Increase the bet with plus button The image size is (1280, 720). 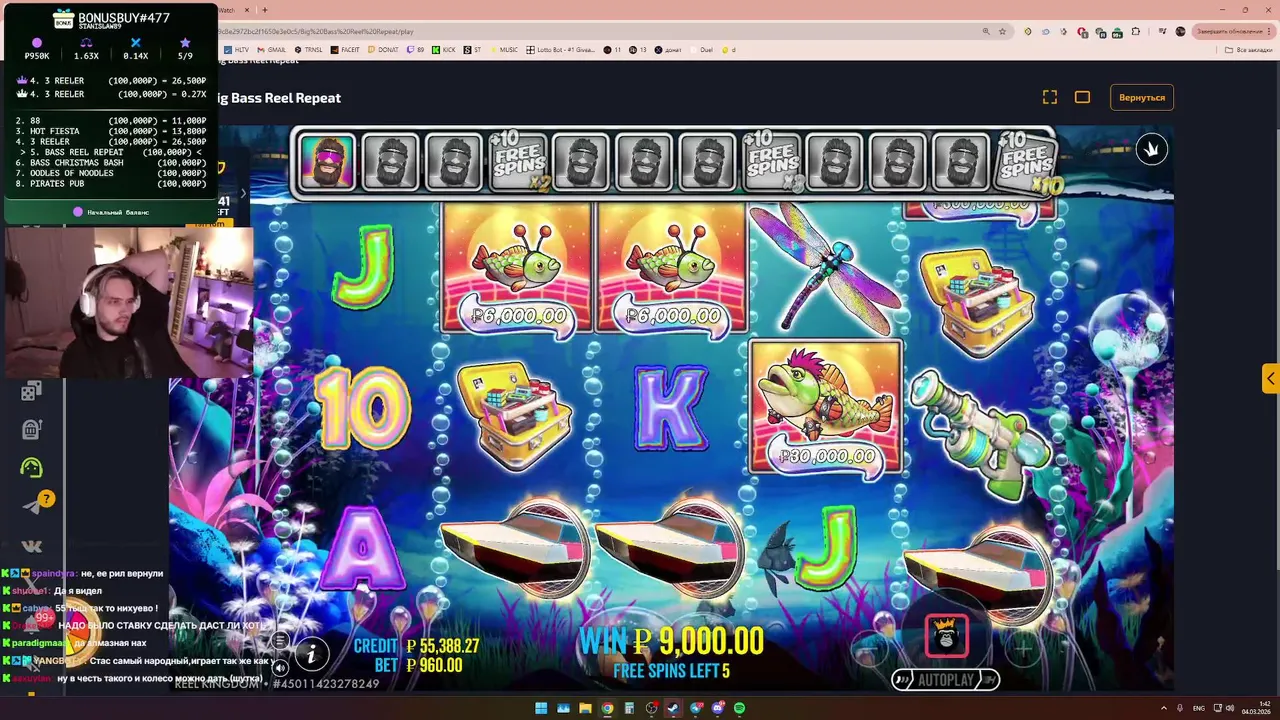[1022, 648]
